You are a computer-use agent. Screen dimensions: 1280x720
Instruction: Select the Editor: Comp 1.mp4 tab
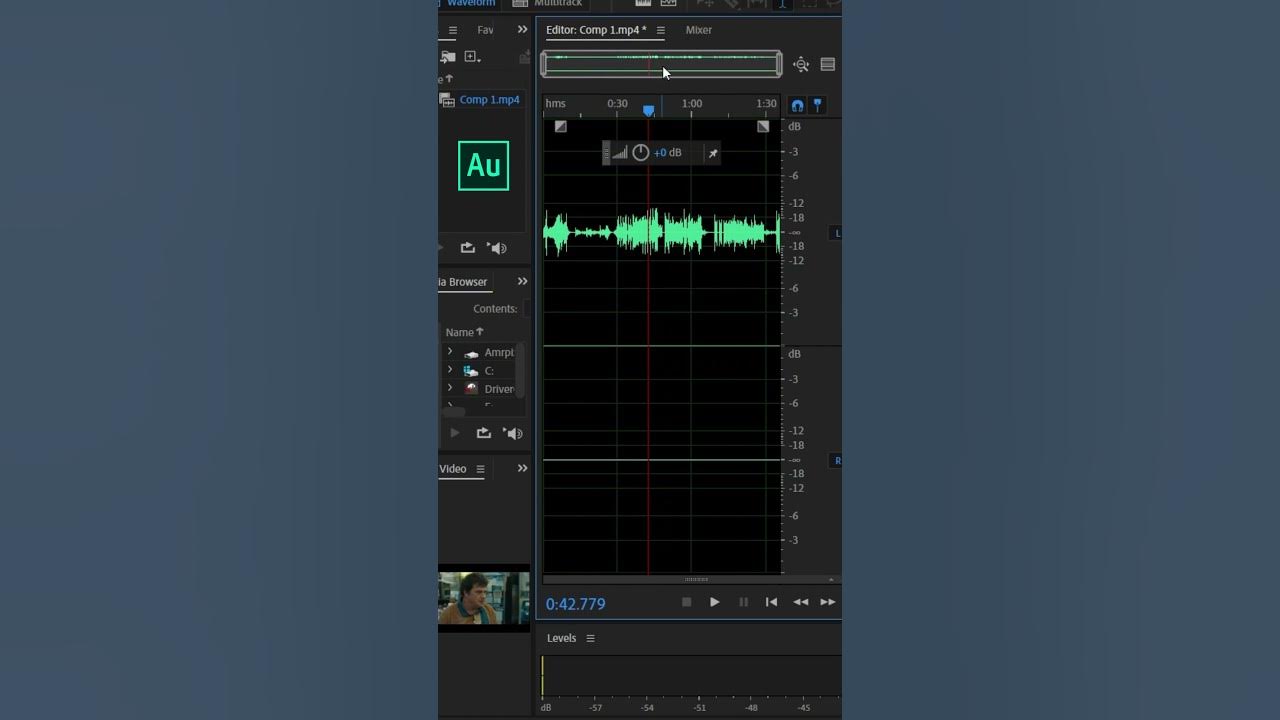pos(596,30)
